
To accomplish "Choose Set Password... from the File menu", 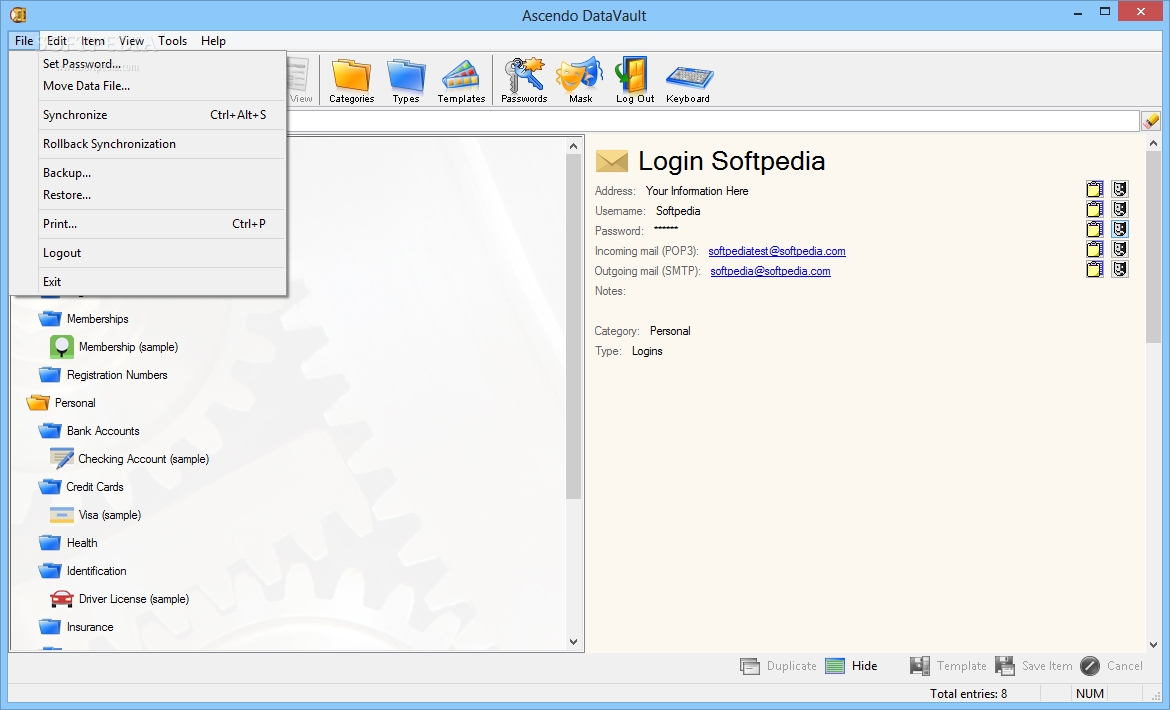I will (x=148, y=64).
